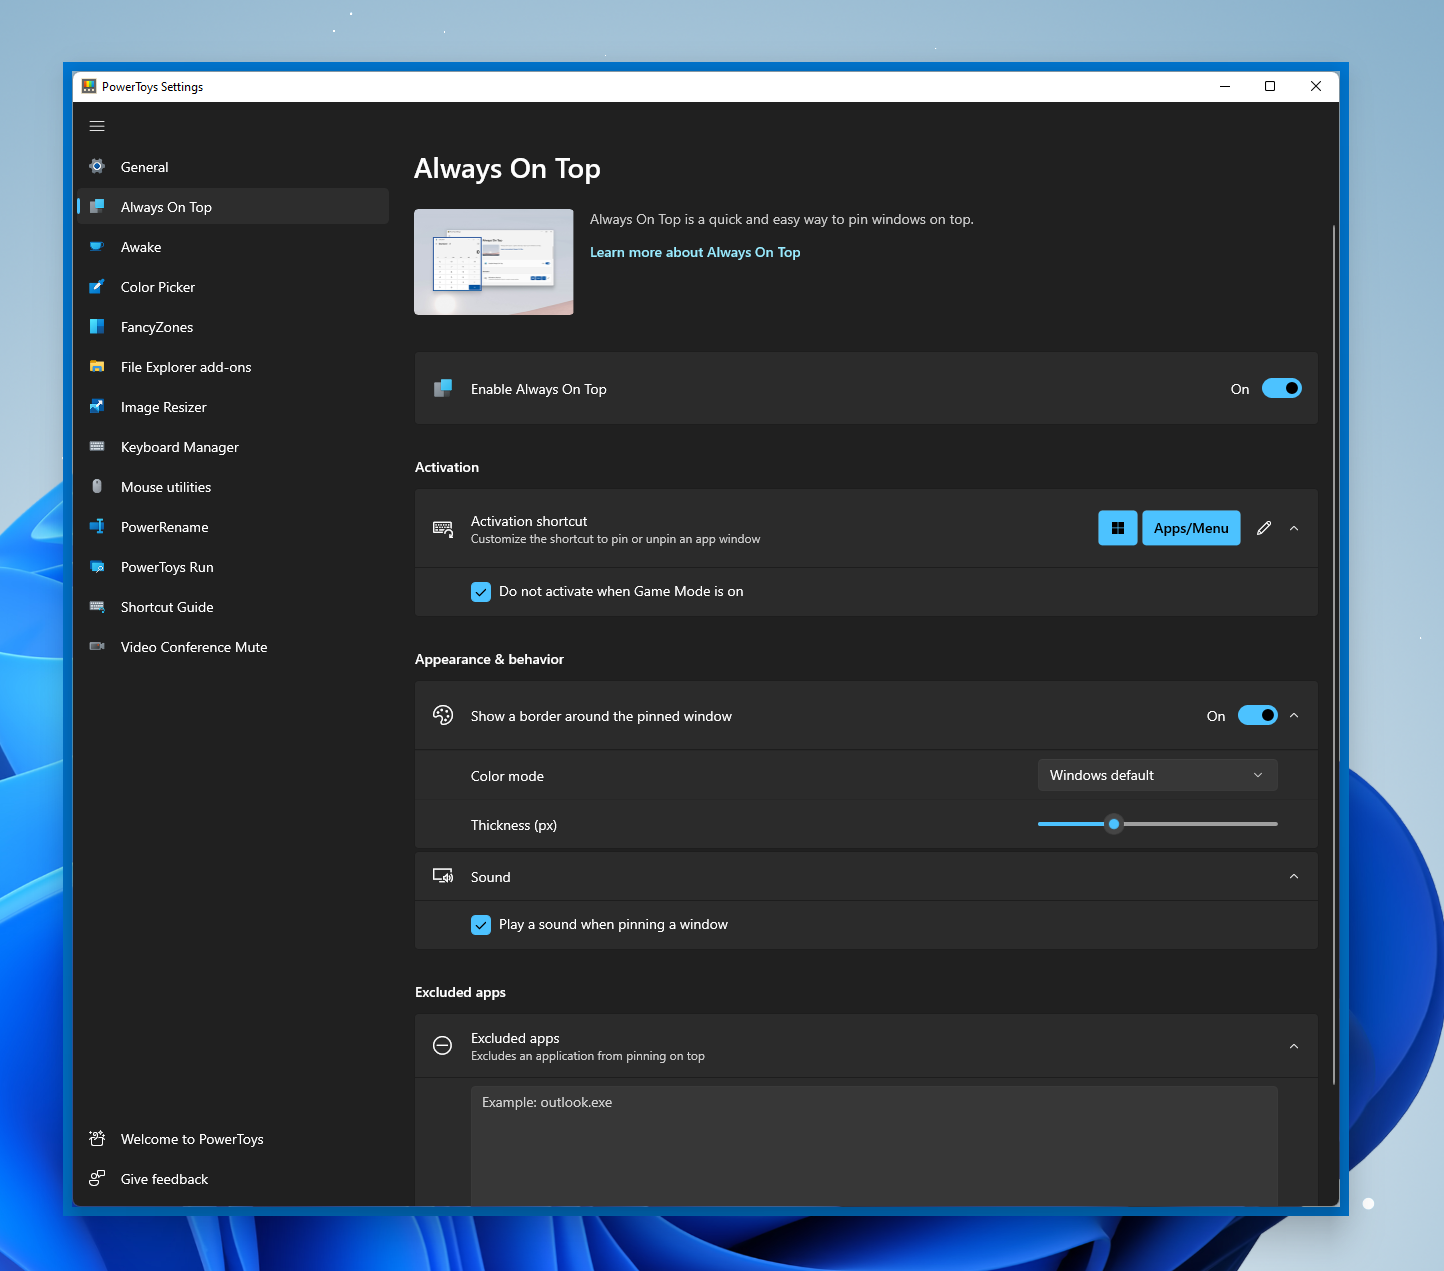The image size is (1444, 1271).
Task: Collapse the Activation shortcut section
Action: pos(1294,528)
